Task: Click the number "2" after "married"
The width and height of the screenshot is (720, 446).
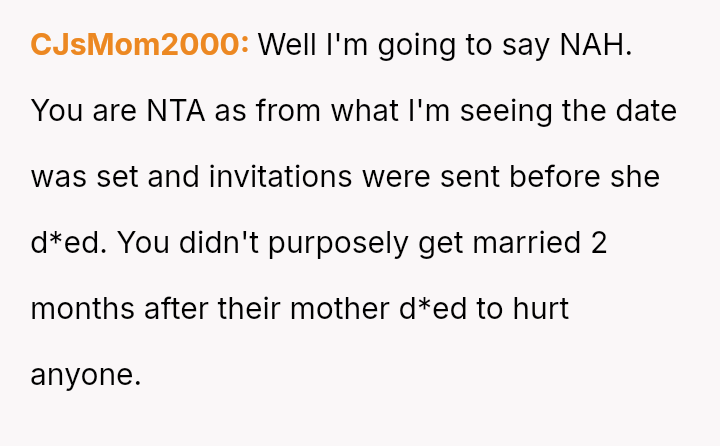Action: [598, 243]
